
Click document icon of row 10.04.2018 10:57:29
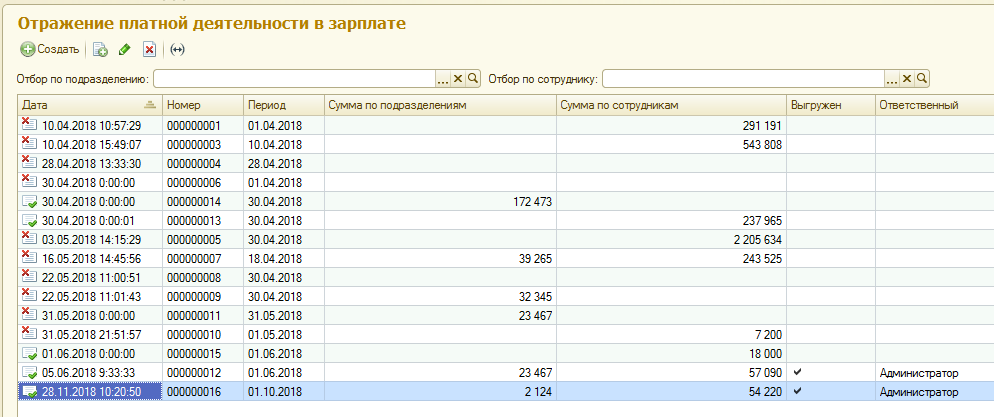[29, 125]
